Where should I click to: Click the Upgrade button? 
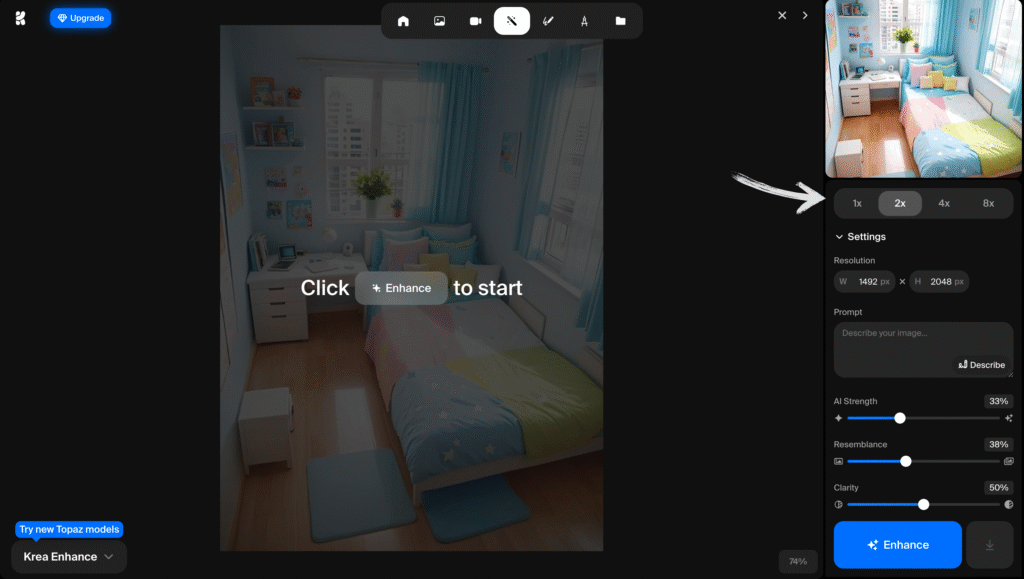coord(80,17)
